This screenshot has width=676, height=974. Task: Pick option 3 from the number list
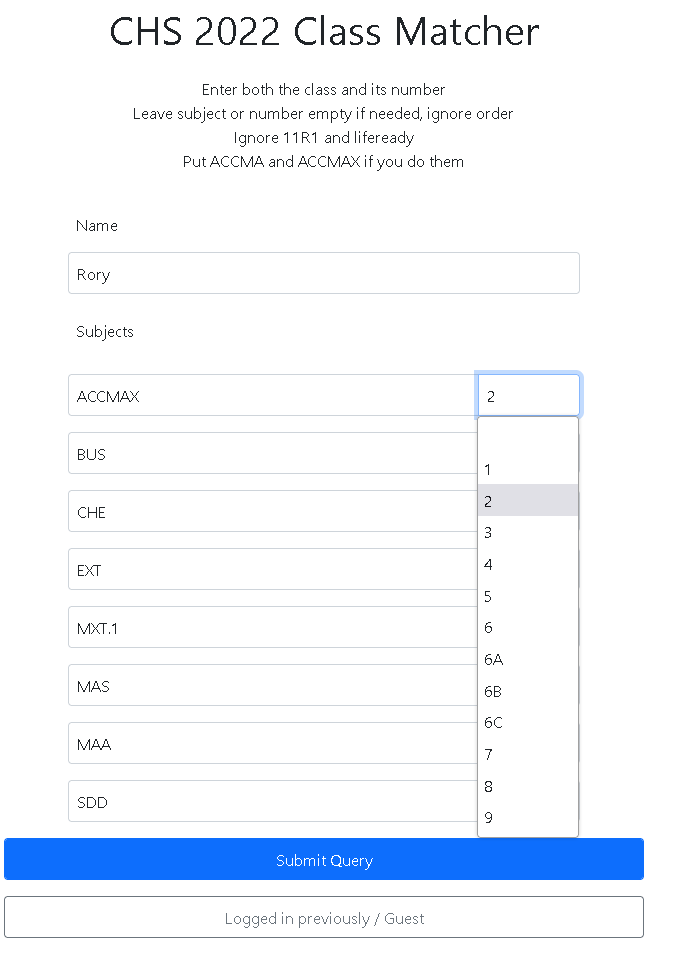tap(528, 532)
